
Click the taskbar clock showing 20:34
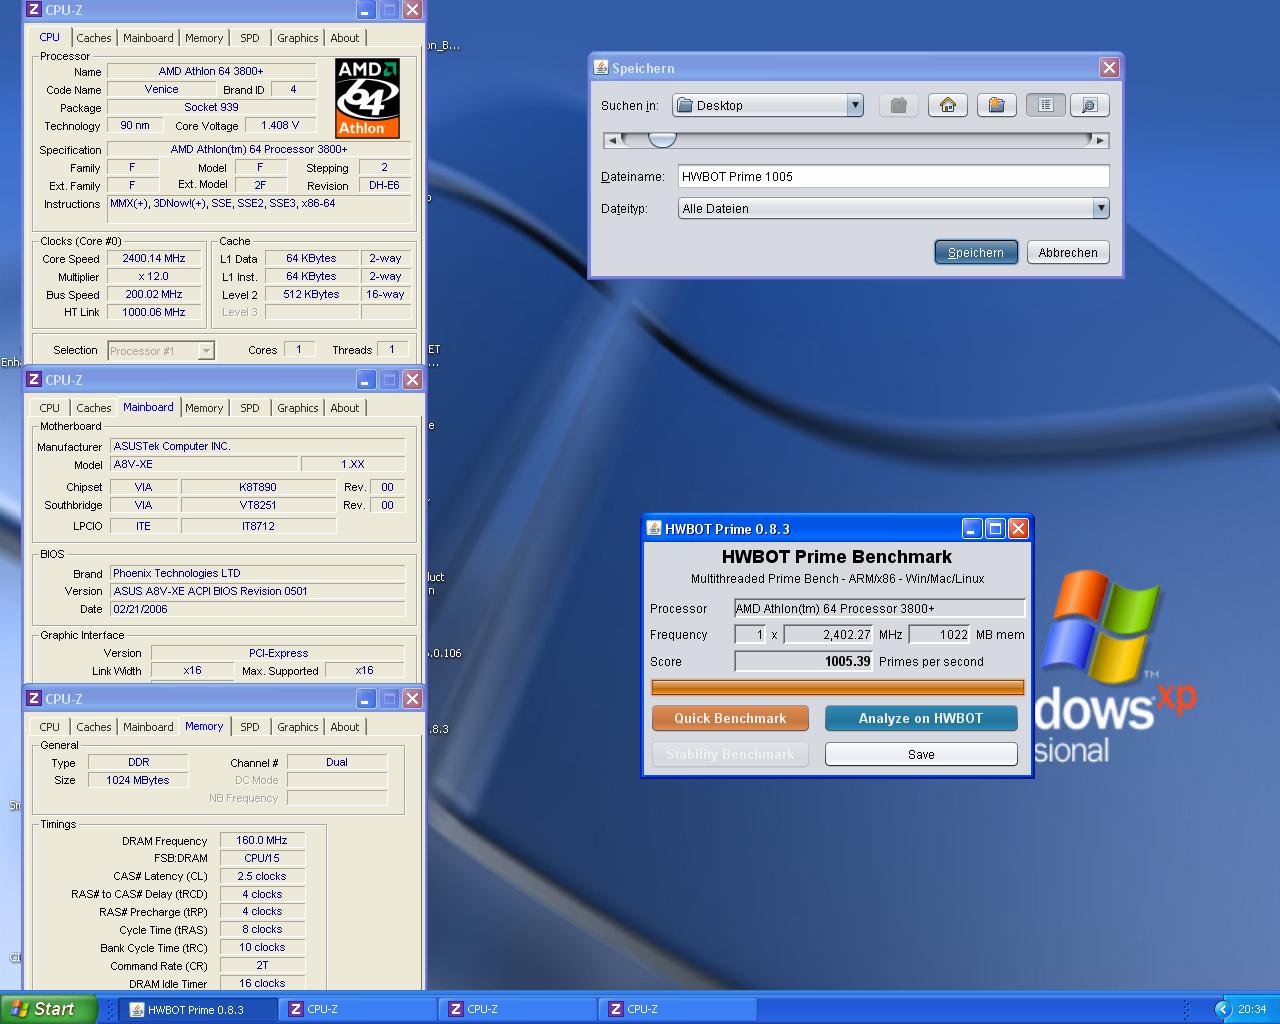[x=1252, y=1009]
